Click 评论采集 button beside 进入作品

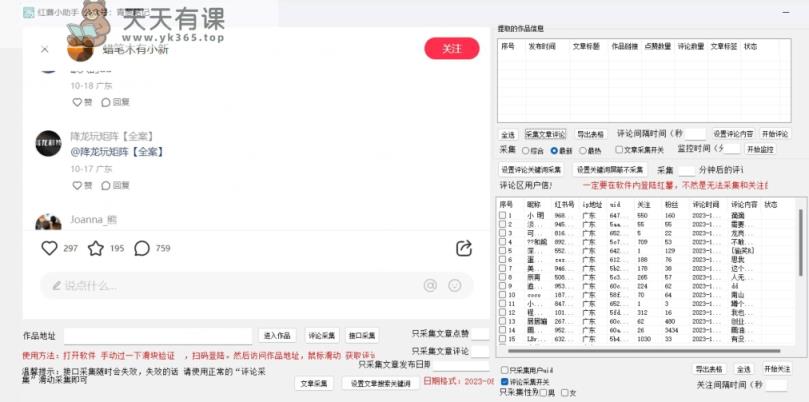(x=322, y=335)
